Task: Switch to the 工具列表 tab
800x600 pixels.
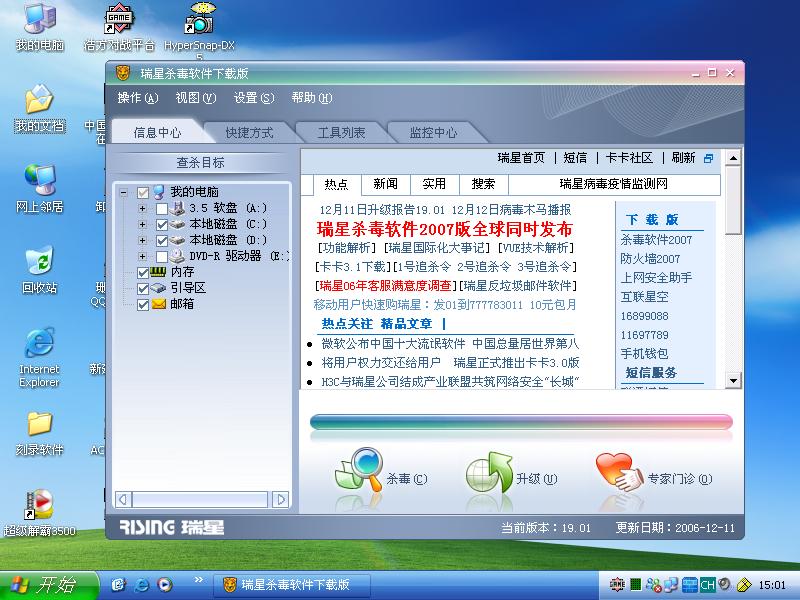Action: click(341, 133)
